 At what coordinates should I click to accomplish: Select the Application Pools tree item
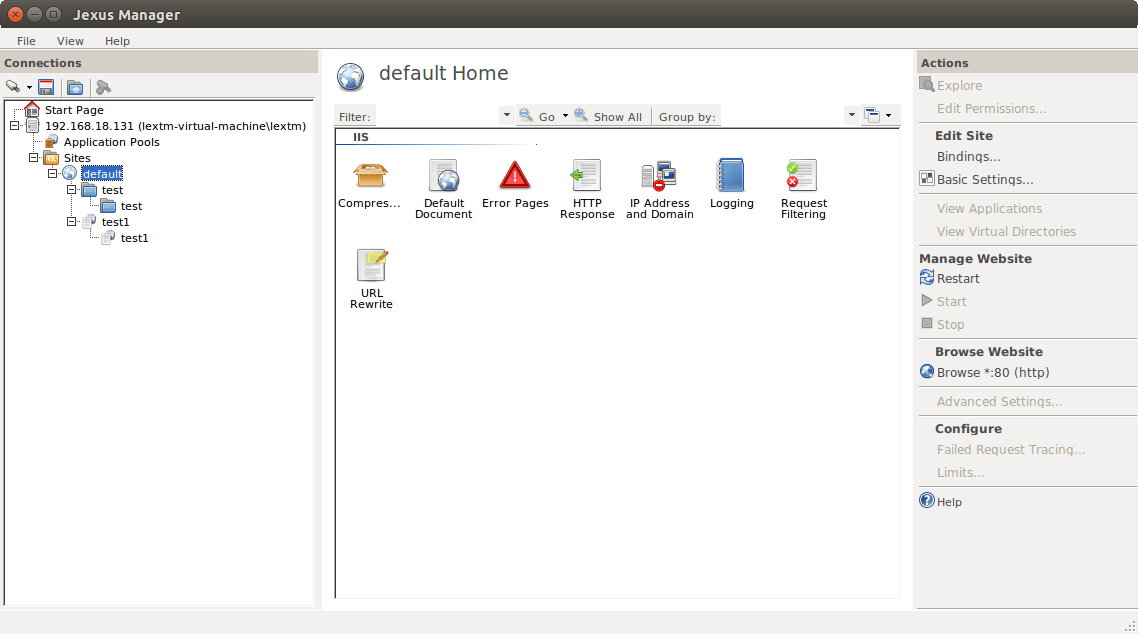pos(111,142)
